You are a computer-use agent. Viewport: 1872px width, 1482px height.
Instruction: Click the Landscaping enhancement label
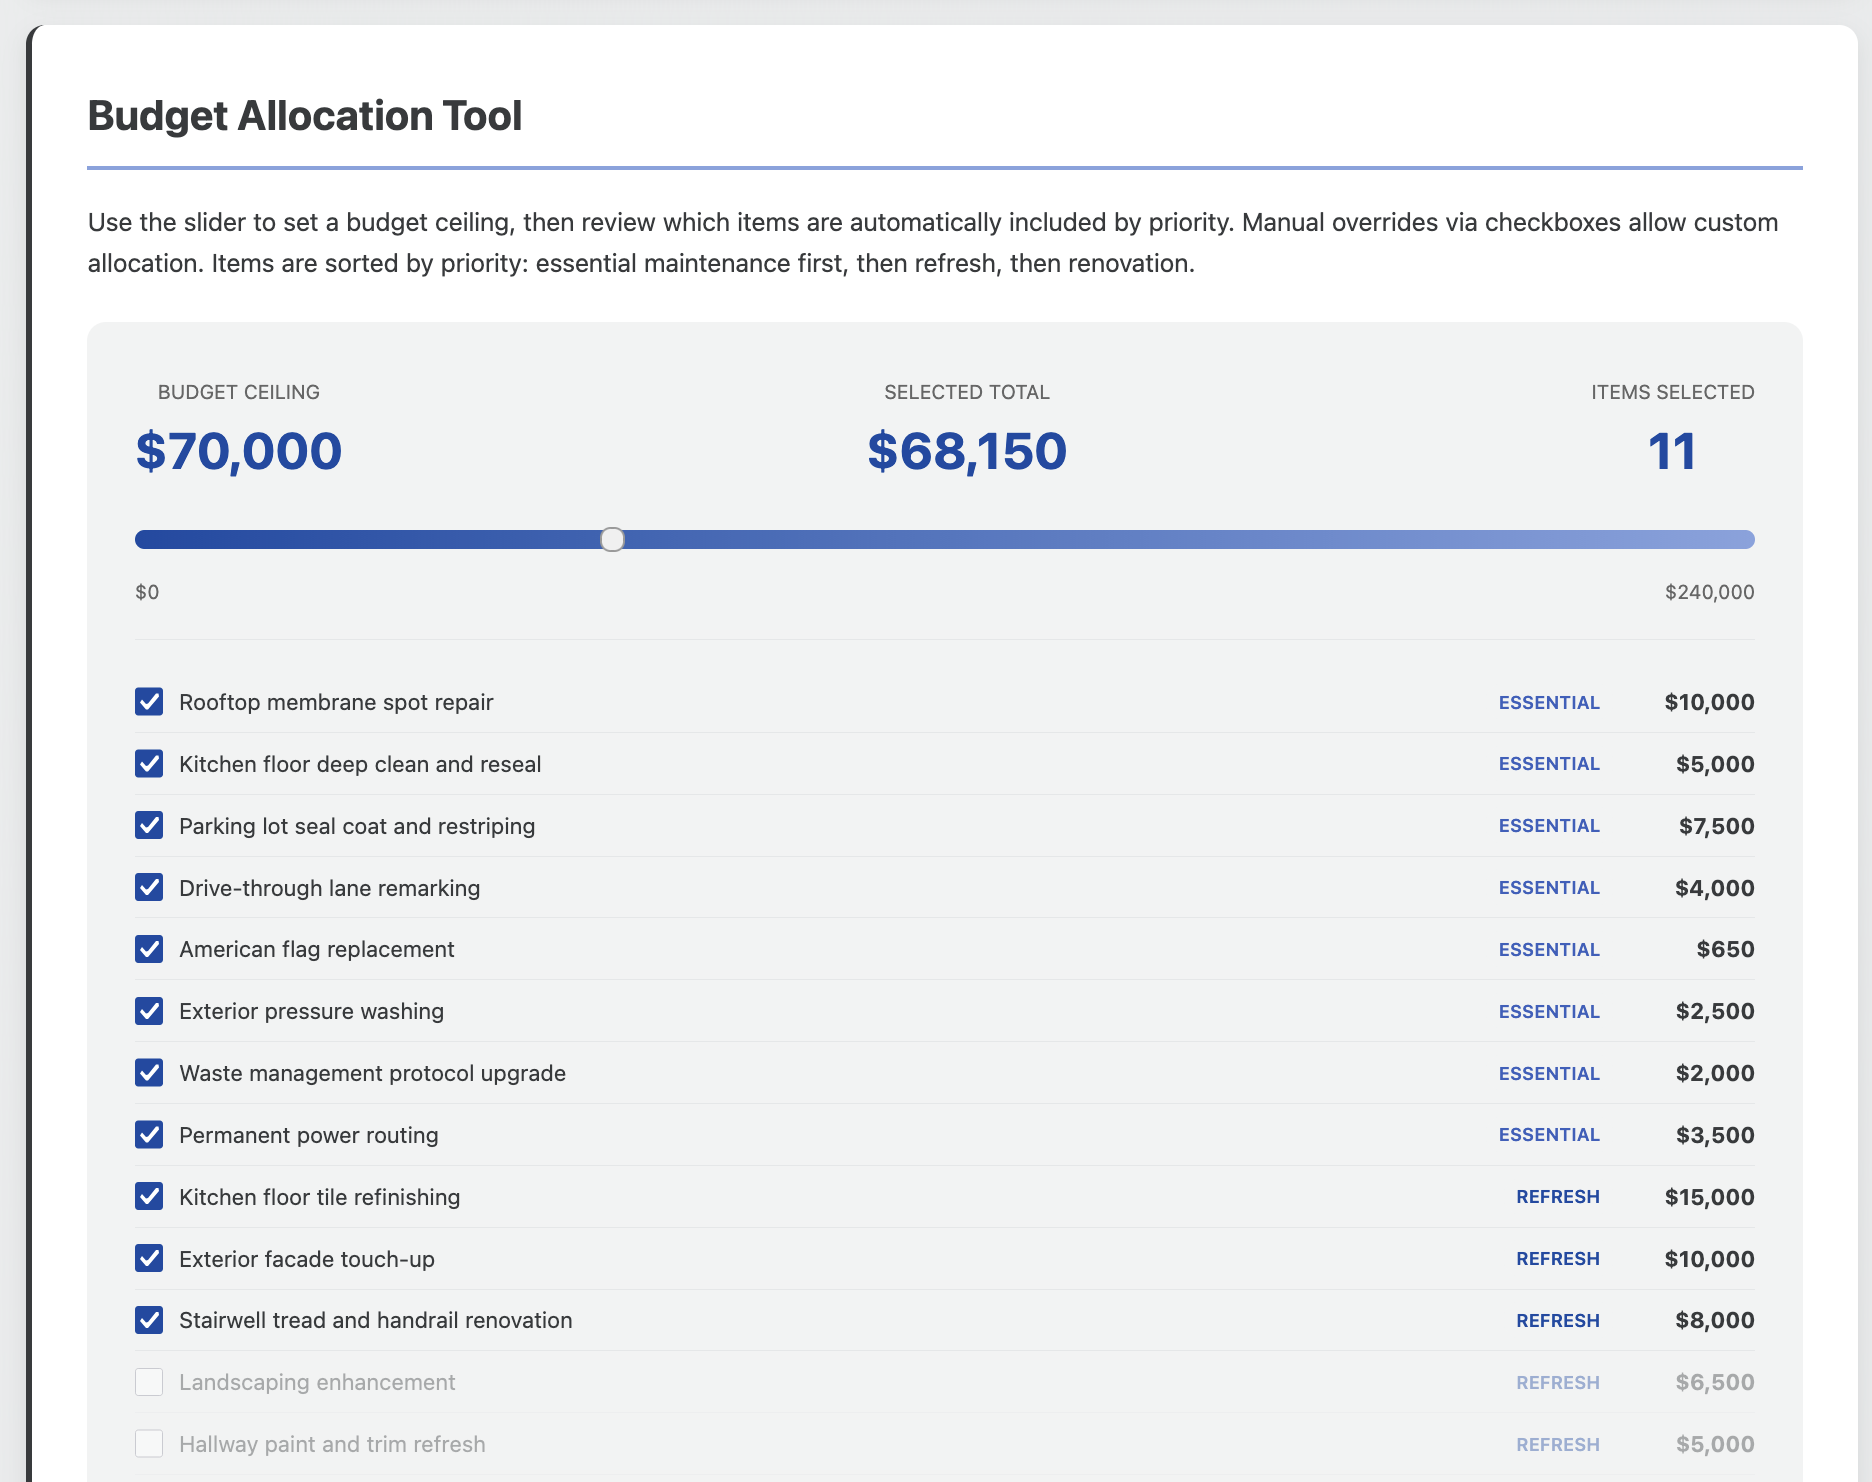point(317,1382)
